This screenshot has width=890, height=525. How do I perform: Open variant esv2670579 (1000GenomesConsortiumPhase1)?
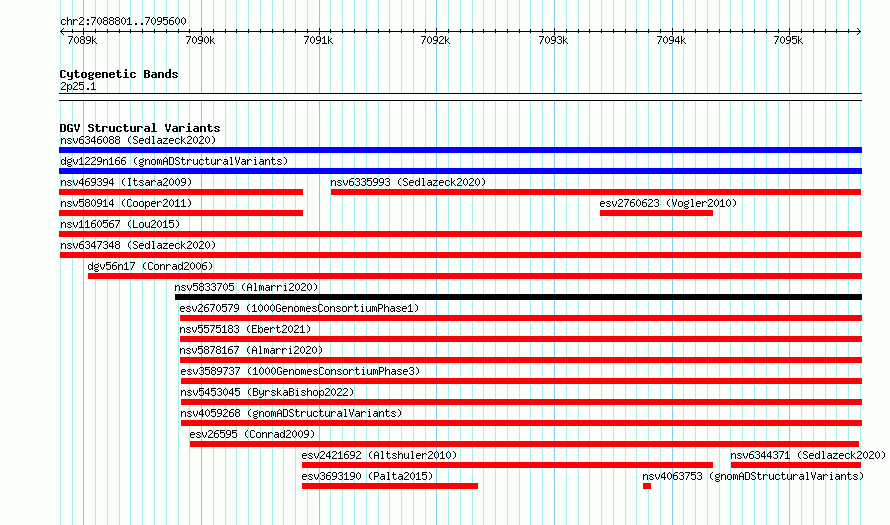pyautogui.click(x=299, y=308)
